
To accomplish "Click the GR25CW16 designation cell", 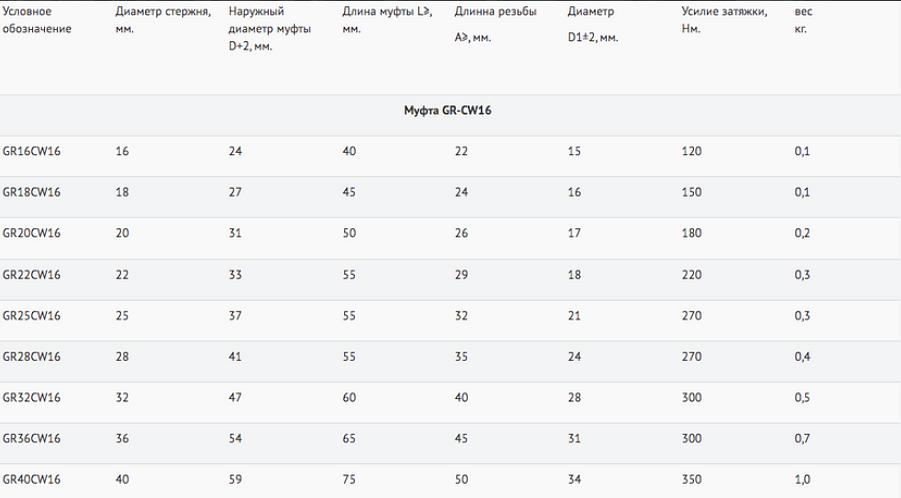I will (x=32, y=315).
